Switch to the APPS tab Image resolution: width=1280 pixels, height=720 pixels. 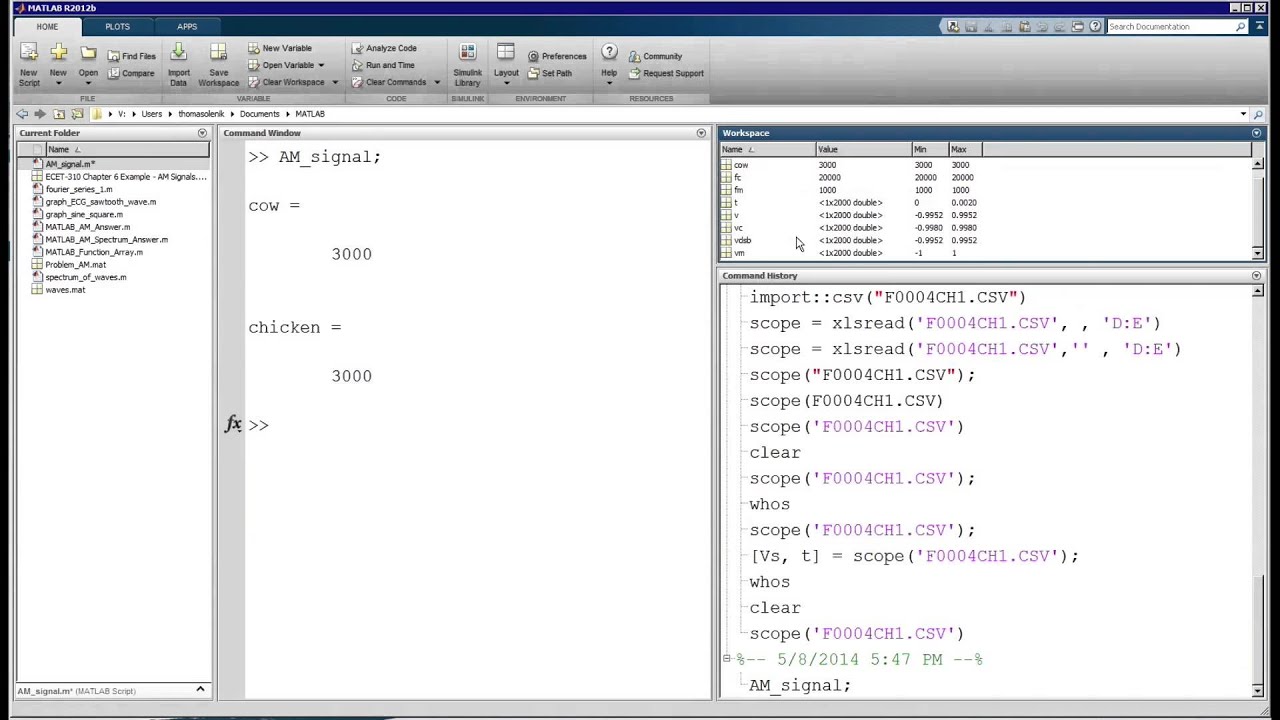tap(187, 27)
